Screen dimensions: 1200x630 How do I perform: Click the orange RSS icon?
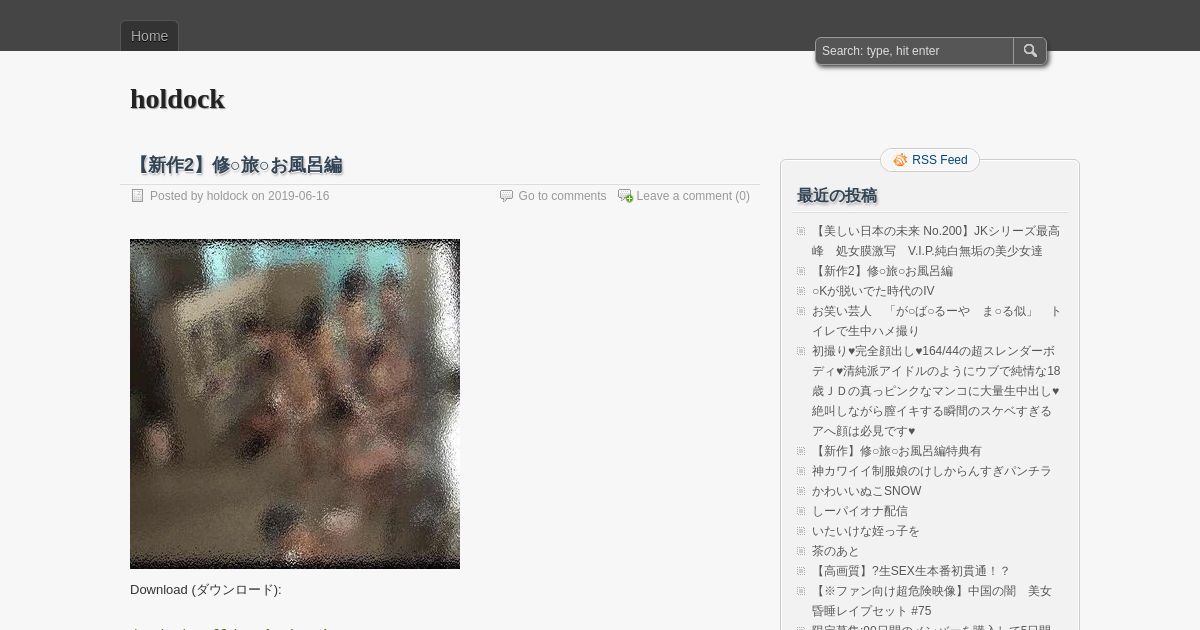[900, 160]
